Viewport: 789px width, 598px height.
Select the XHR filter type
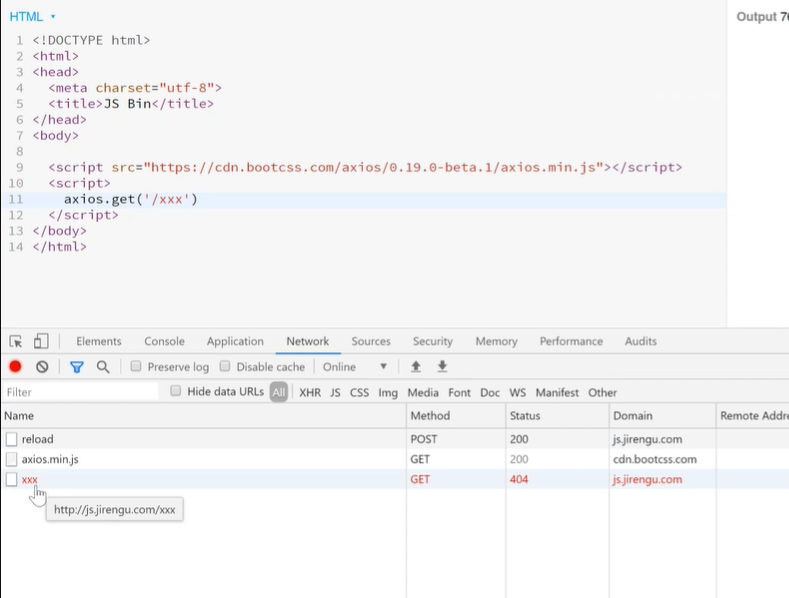(x=310, y=393)
